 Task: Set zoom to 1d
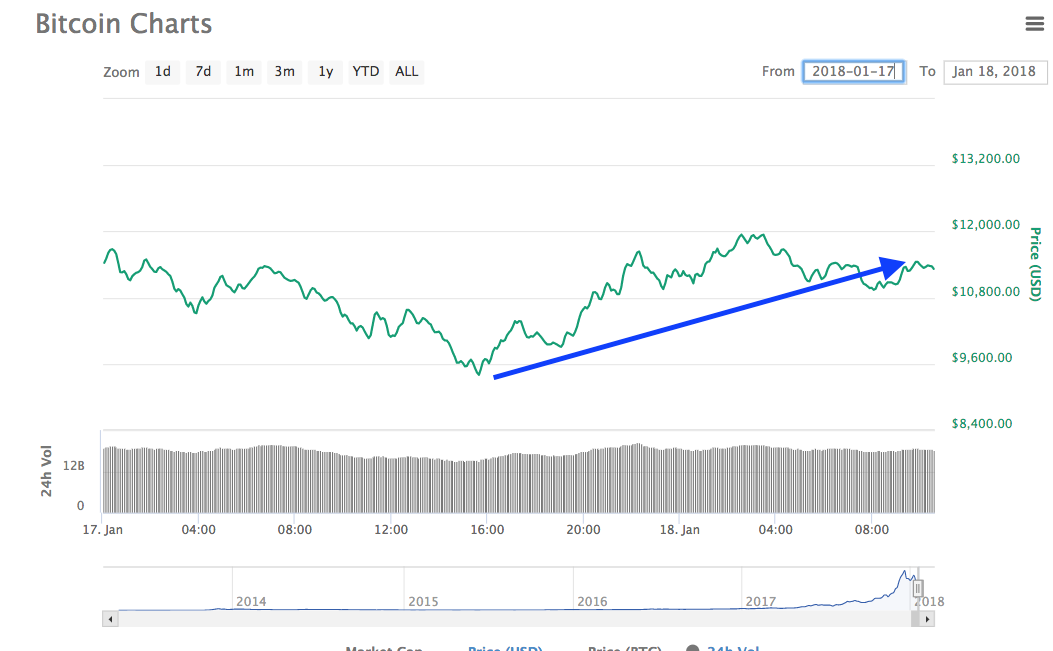163,72
